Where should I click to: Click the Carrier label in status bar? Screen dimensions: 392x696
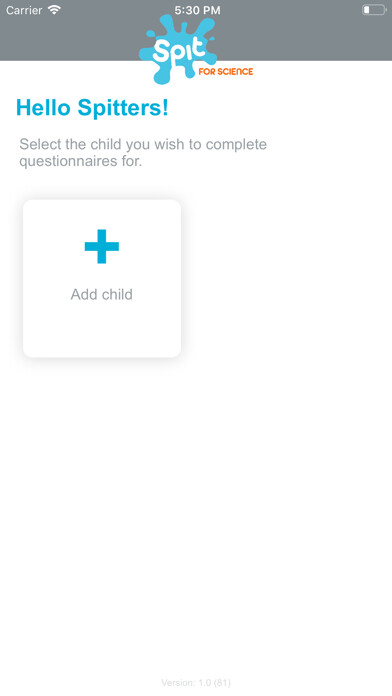[x=24, y=10]
